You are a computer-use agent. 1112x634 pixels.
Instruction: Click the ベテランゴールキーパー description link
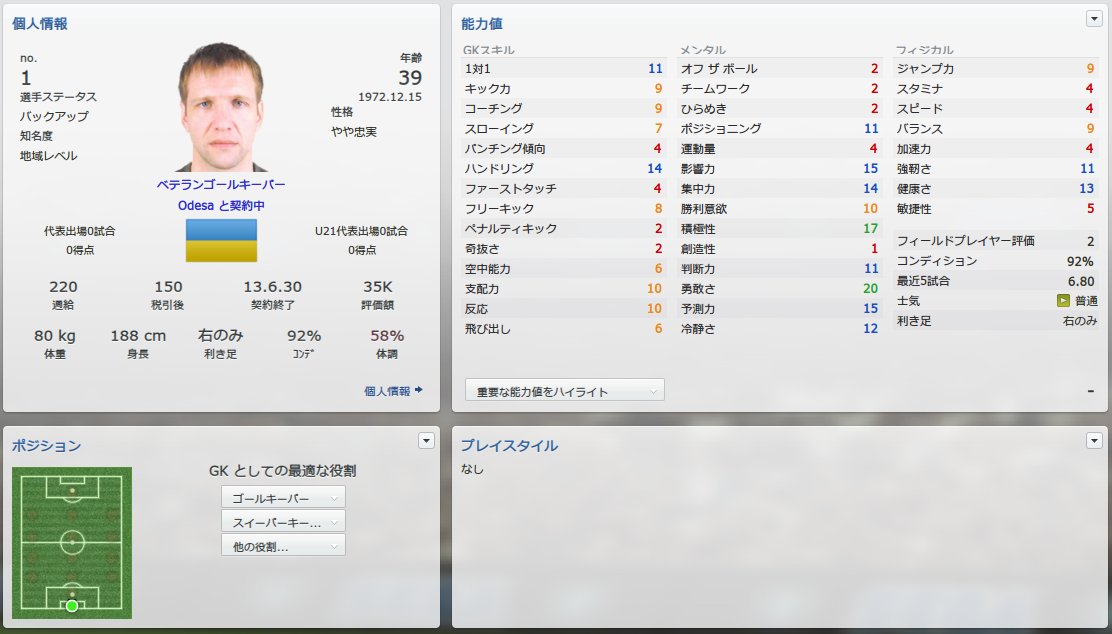(x=221, y=184)
